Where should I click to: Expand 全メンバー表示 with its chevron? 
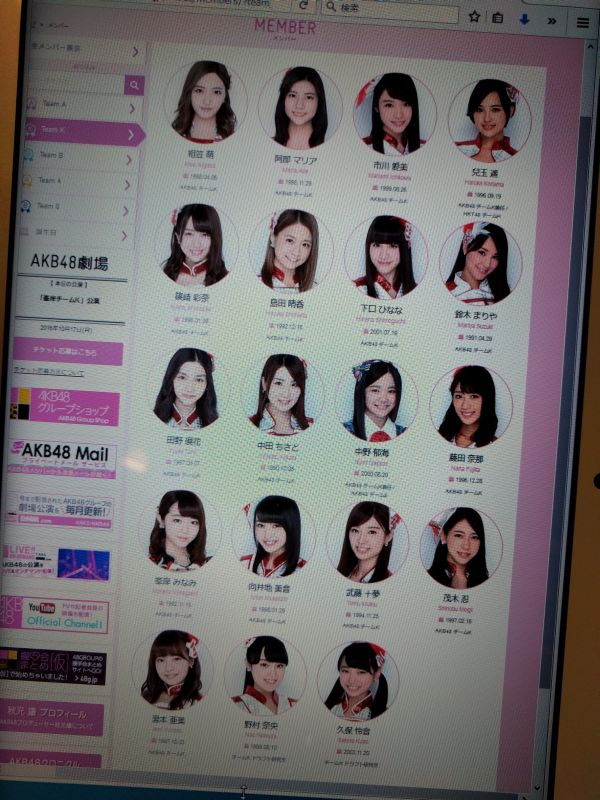click(136, 52)
